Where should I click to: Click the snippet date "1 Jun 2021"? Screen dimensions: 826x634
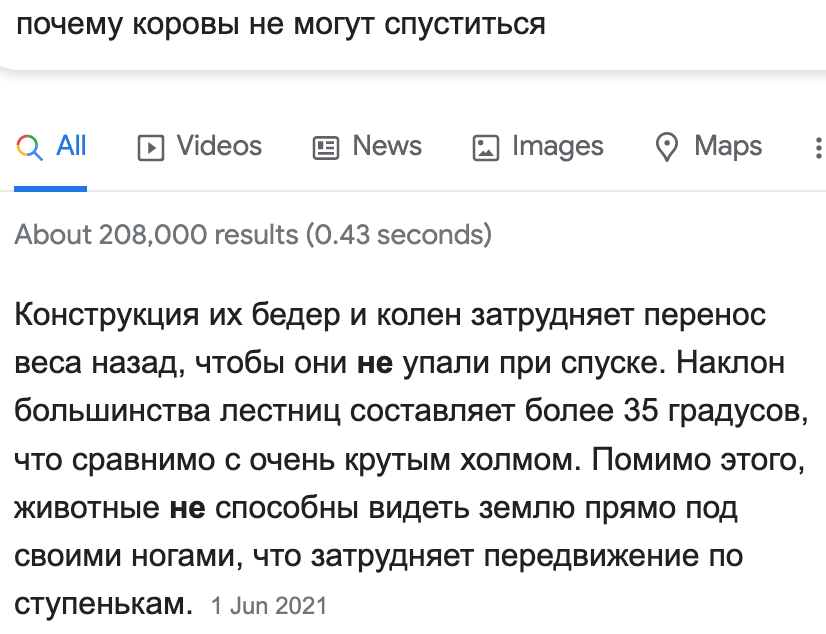tap(269, 606)
